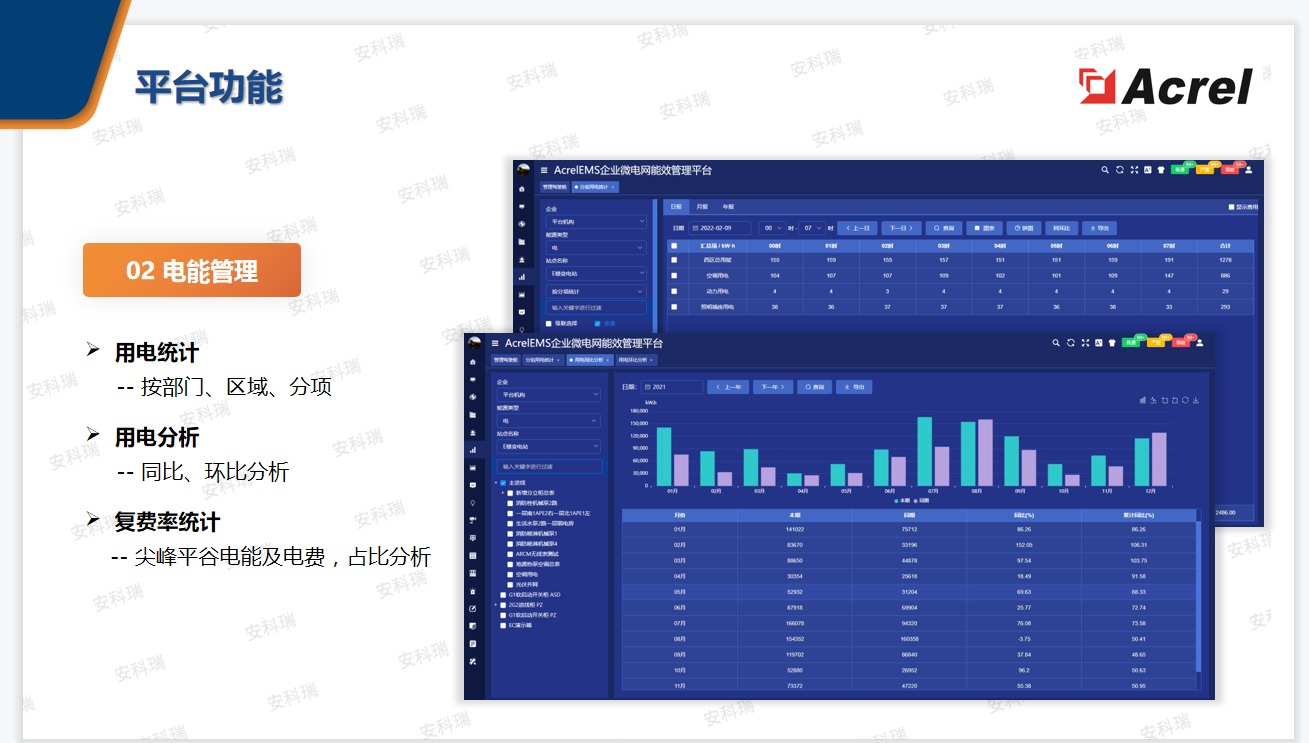
Task: Click the 同期 legend color marker under the chart
Action: pyautogui.click(x=915, y=501)
